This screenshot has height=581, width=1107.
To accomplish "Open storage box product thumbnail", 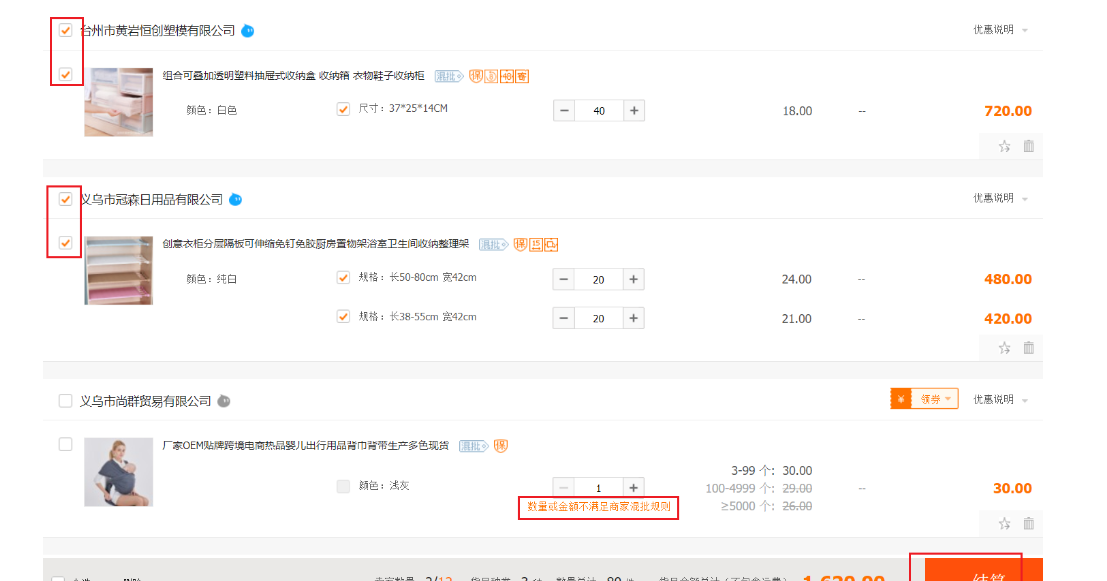I will 119,102.
